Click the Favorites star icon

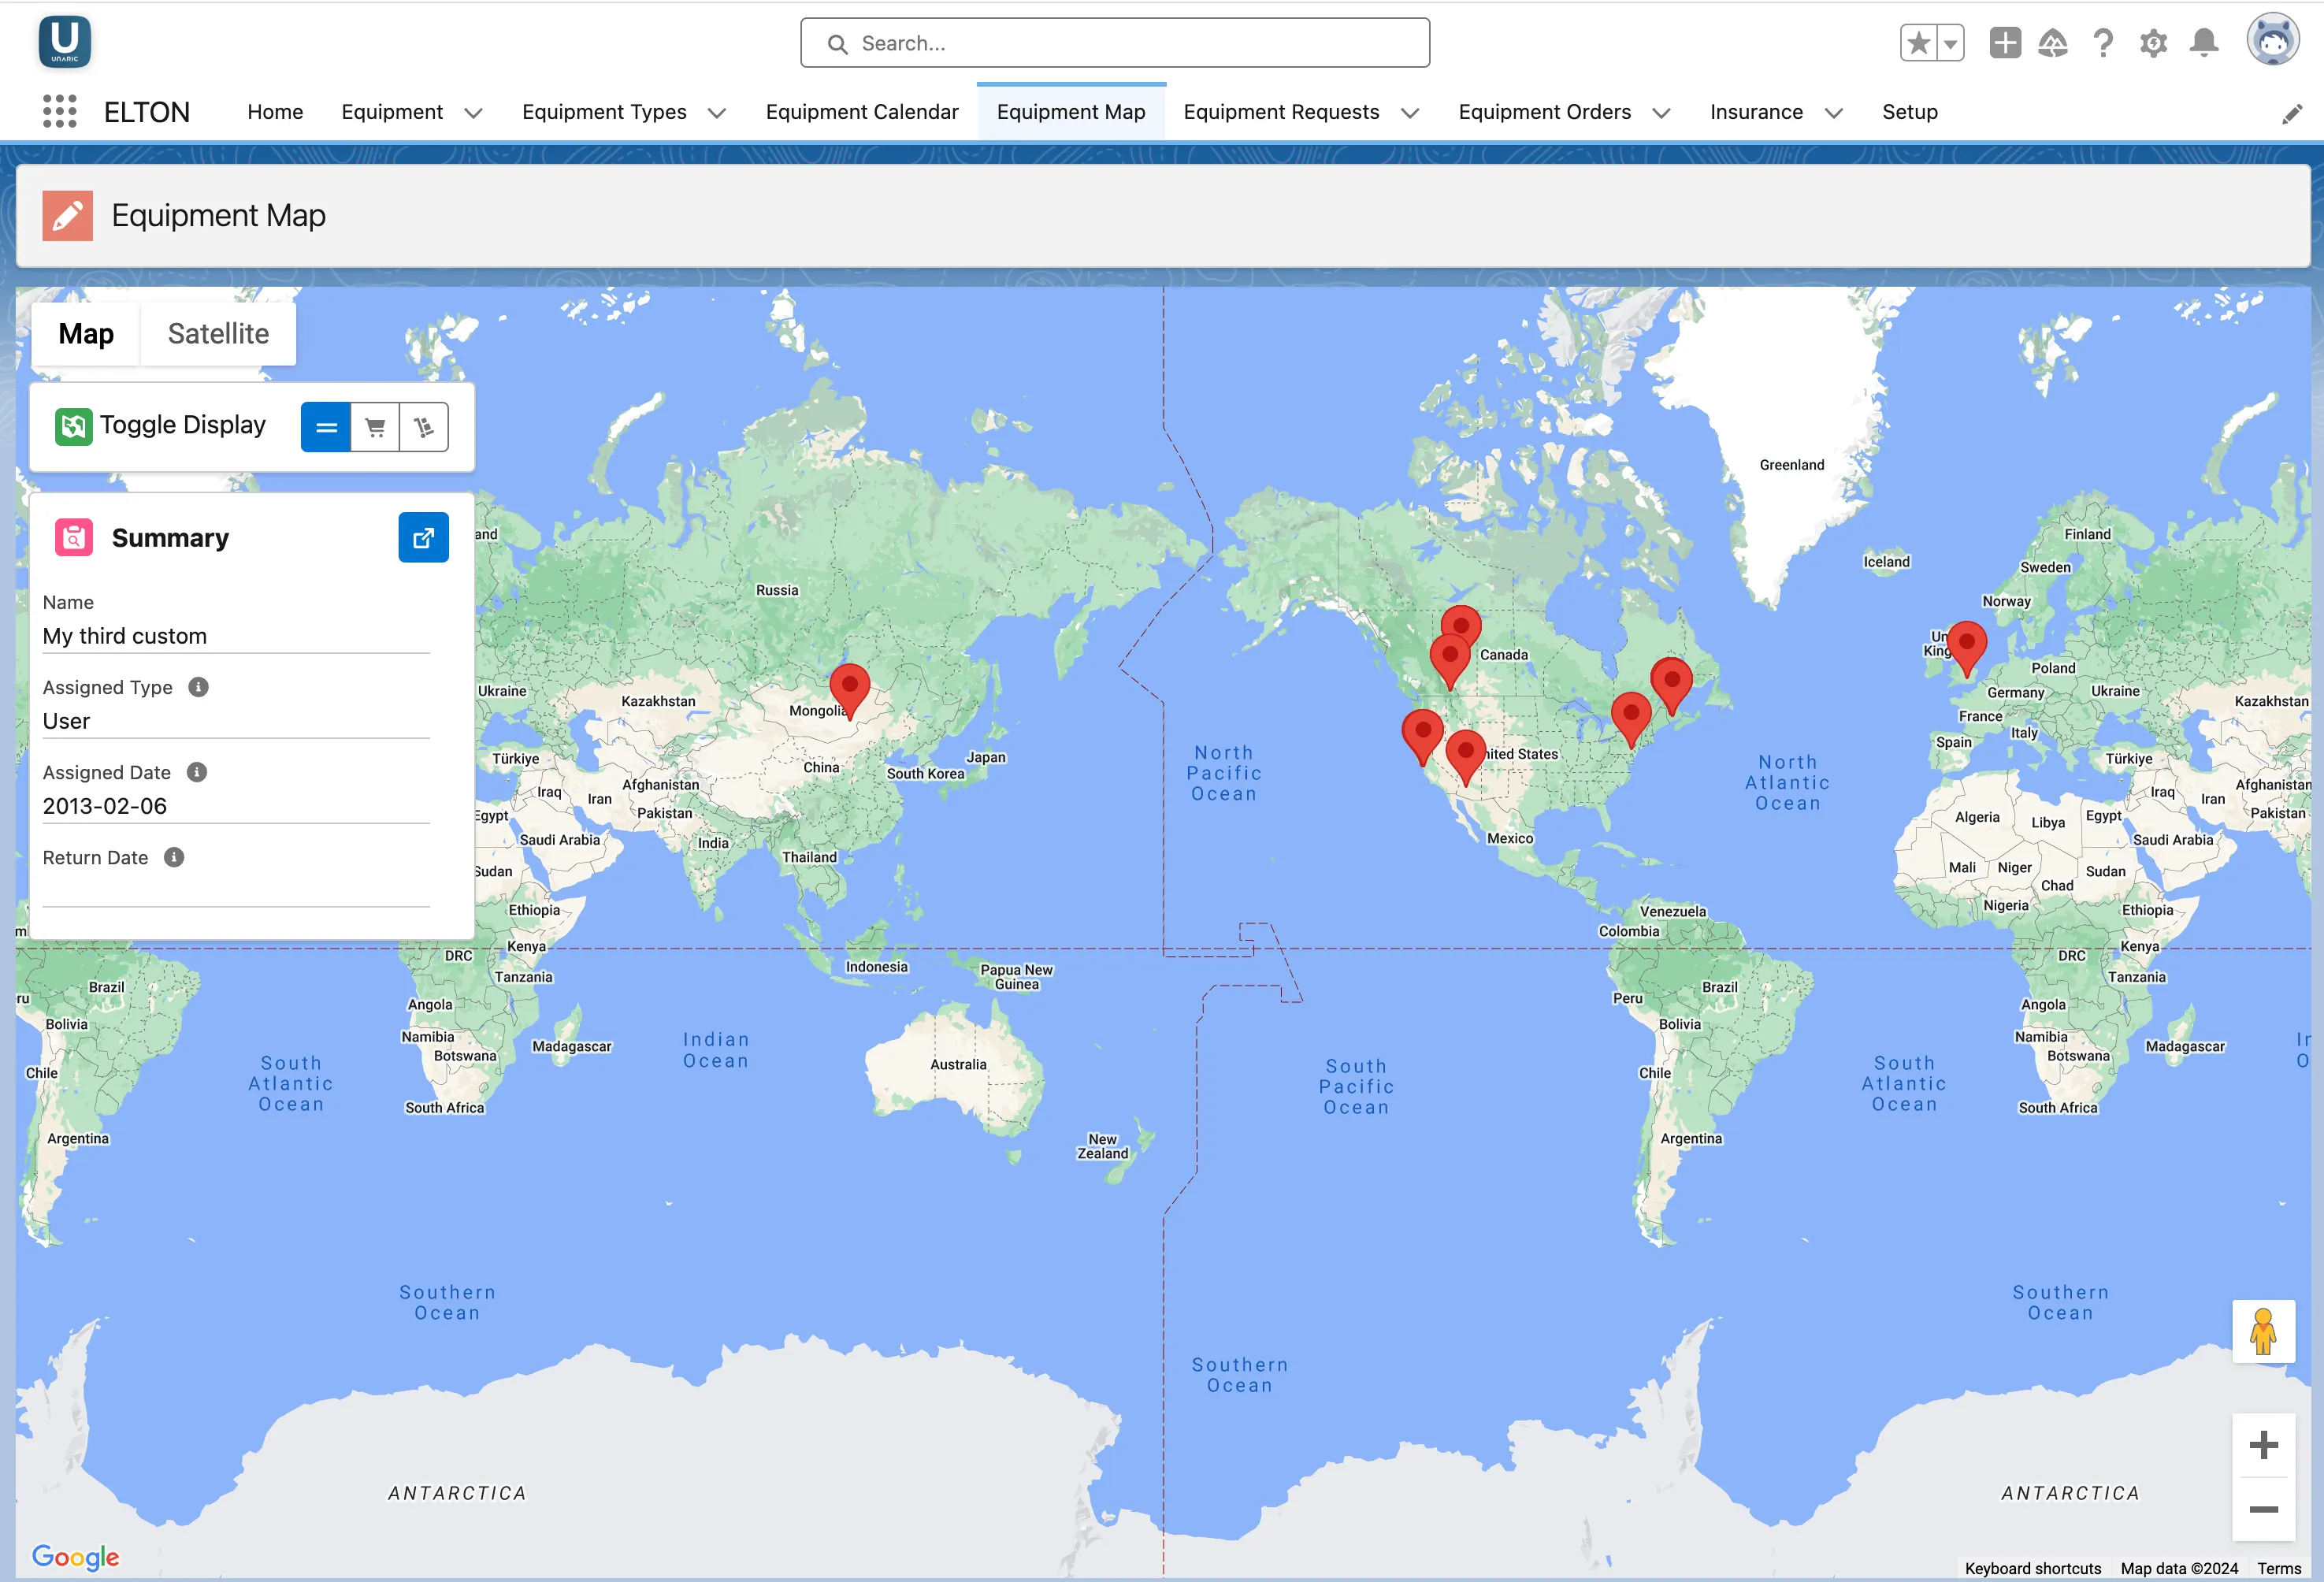pos(1918,43)
